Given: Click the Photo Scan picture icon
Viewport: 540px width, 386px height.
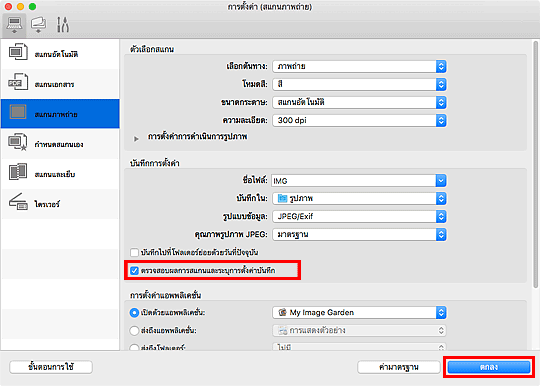Looking at the screenshot, I should click(18, 112).
